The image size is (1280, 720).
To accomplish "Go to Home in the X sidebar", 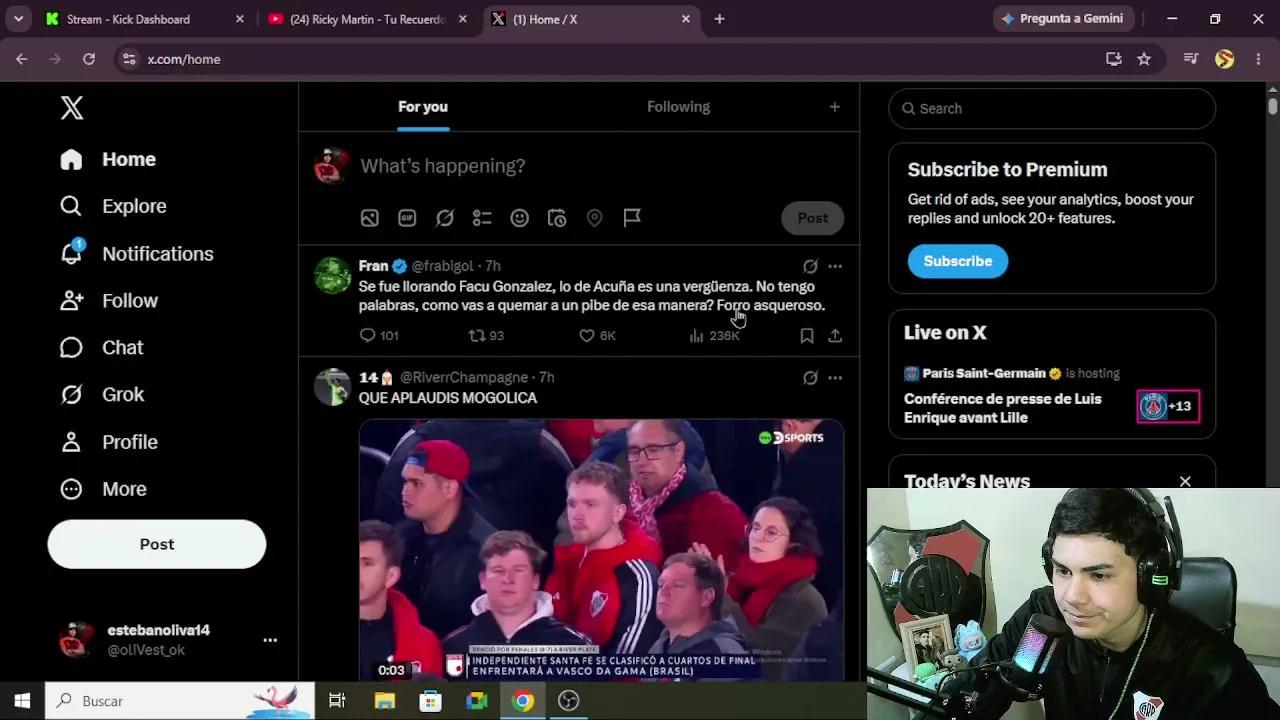I will (108, 159).
